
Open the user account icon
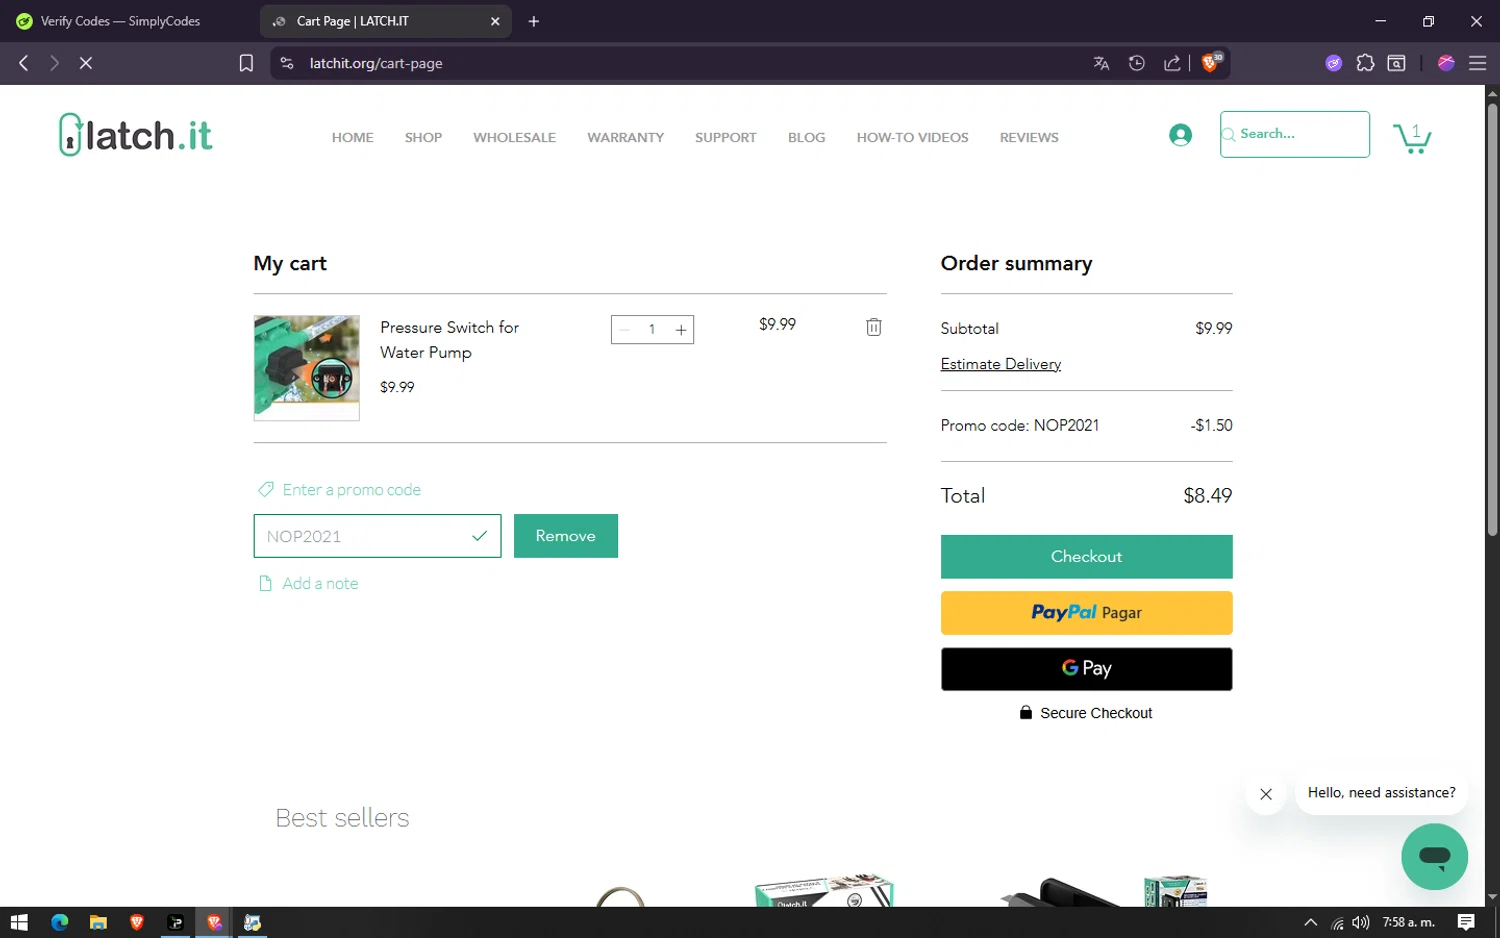point(1180,135)
